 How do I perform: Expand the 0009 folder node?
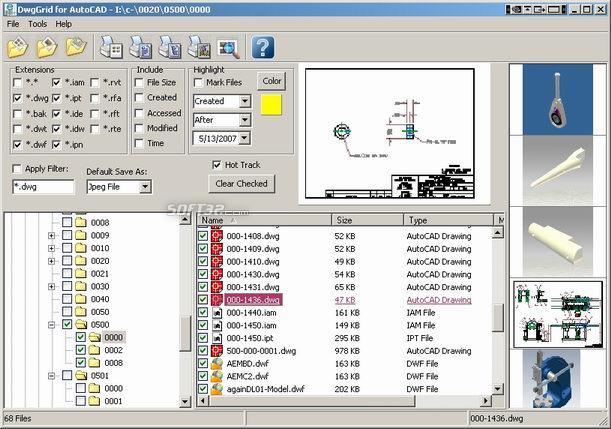(51, 235)
